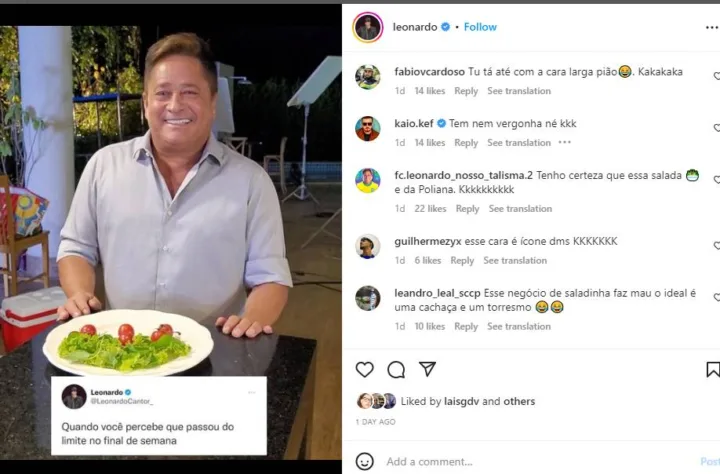
Task: Like kaio.kef's comment heart
Action: pyautogui.click(x=715, y=128)
